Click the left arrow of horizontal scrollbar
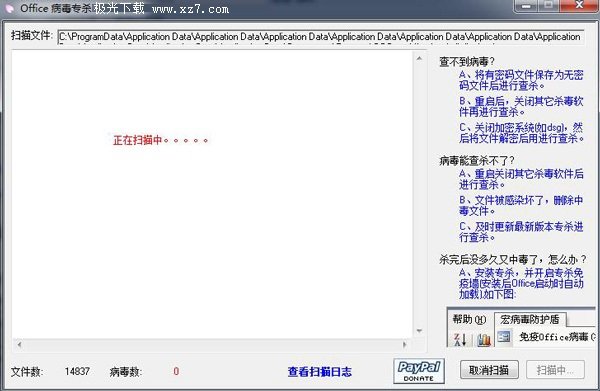The image size is (600, 391). (19, 345)
